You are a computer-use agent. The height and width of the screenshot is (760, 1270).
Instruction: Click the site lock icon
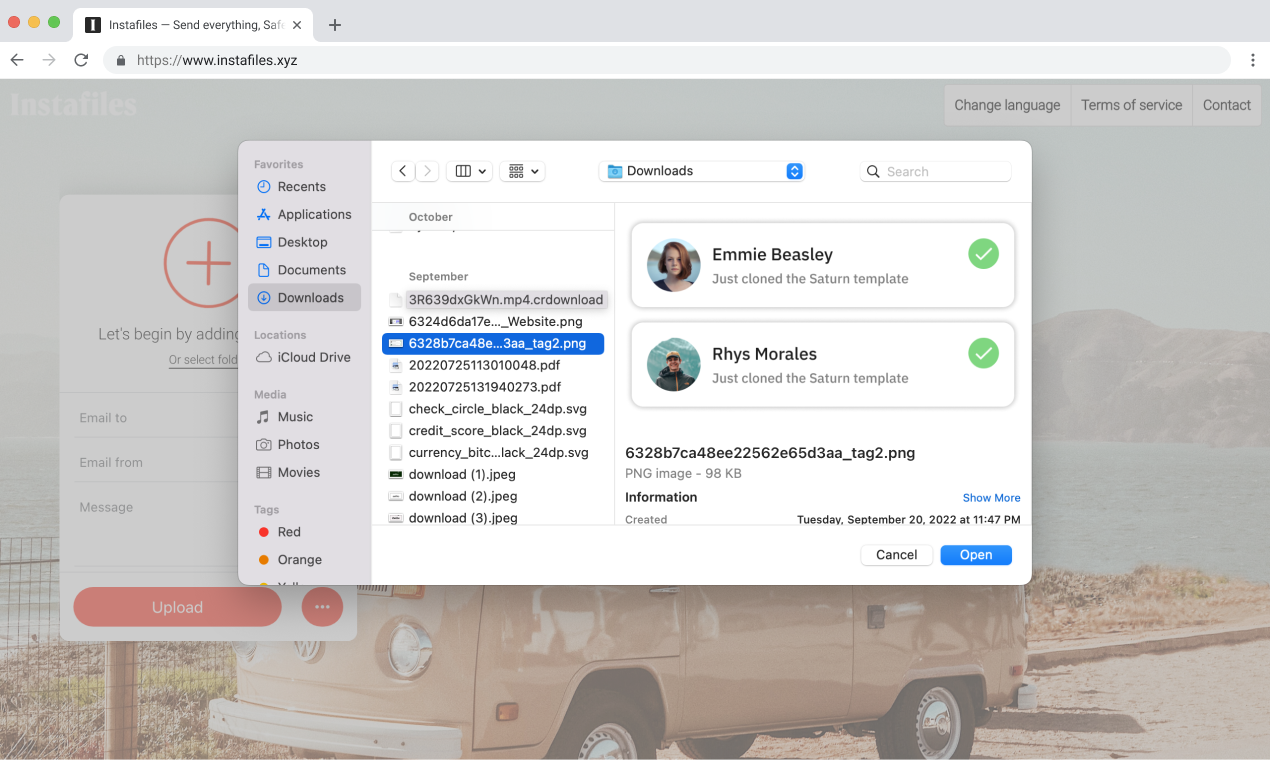tap(121, 60)
